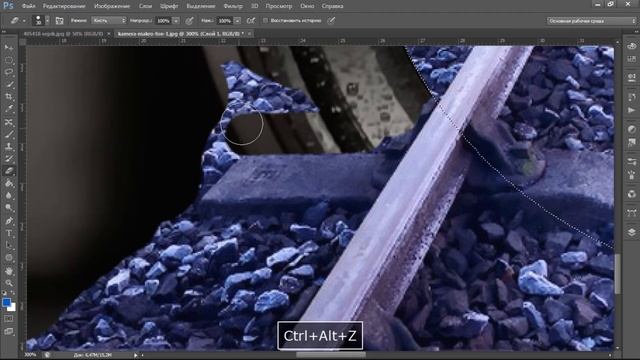Viewport: 640px width, 360px height.
Task: Open the Opacity slider dropdown arrow
Action: point(176,20)
